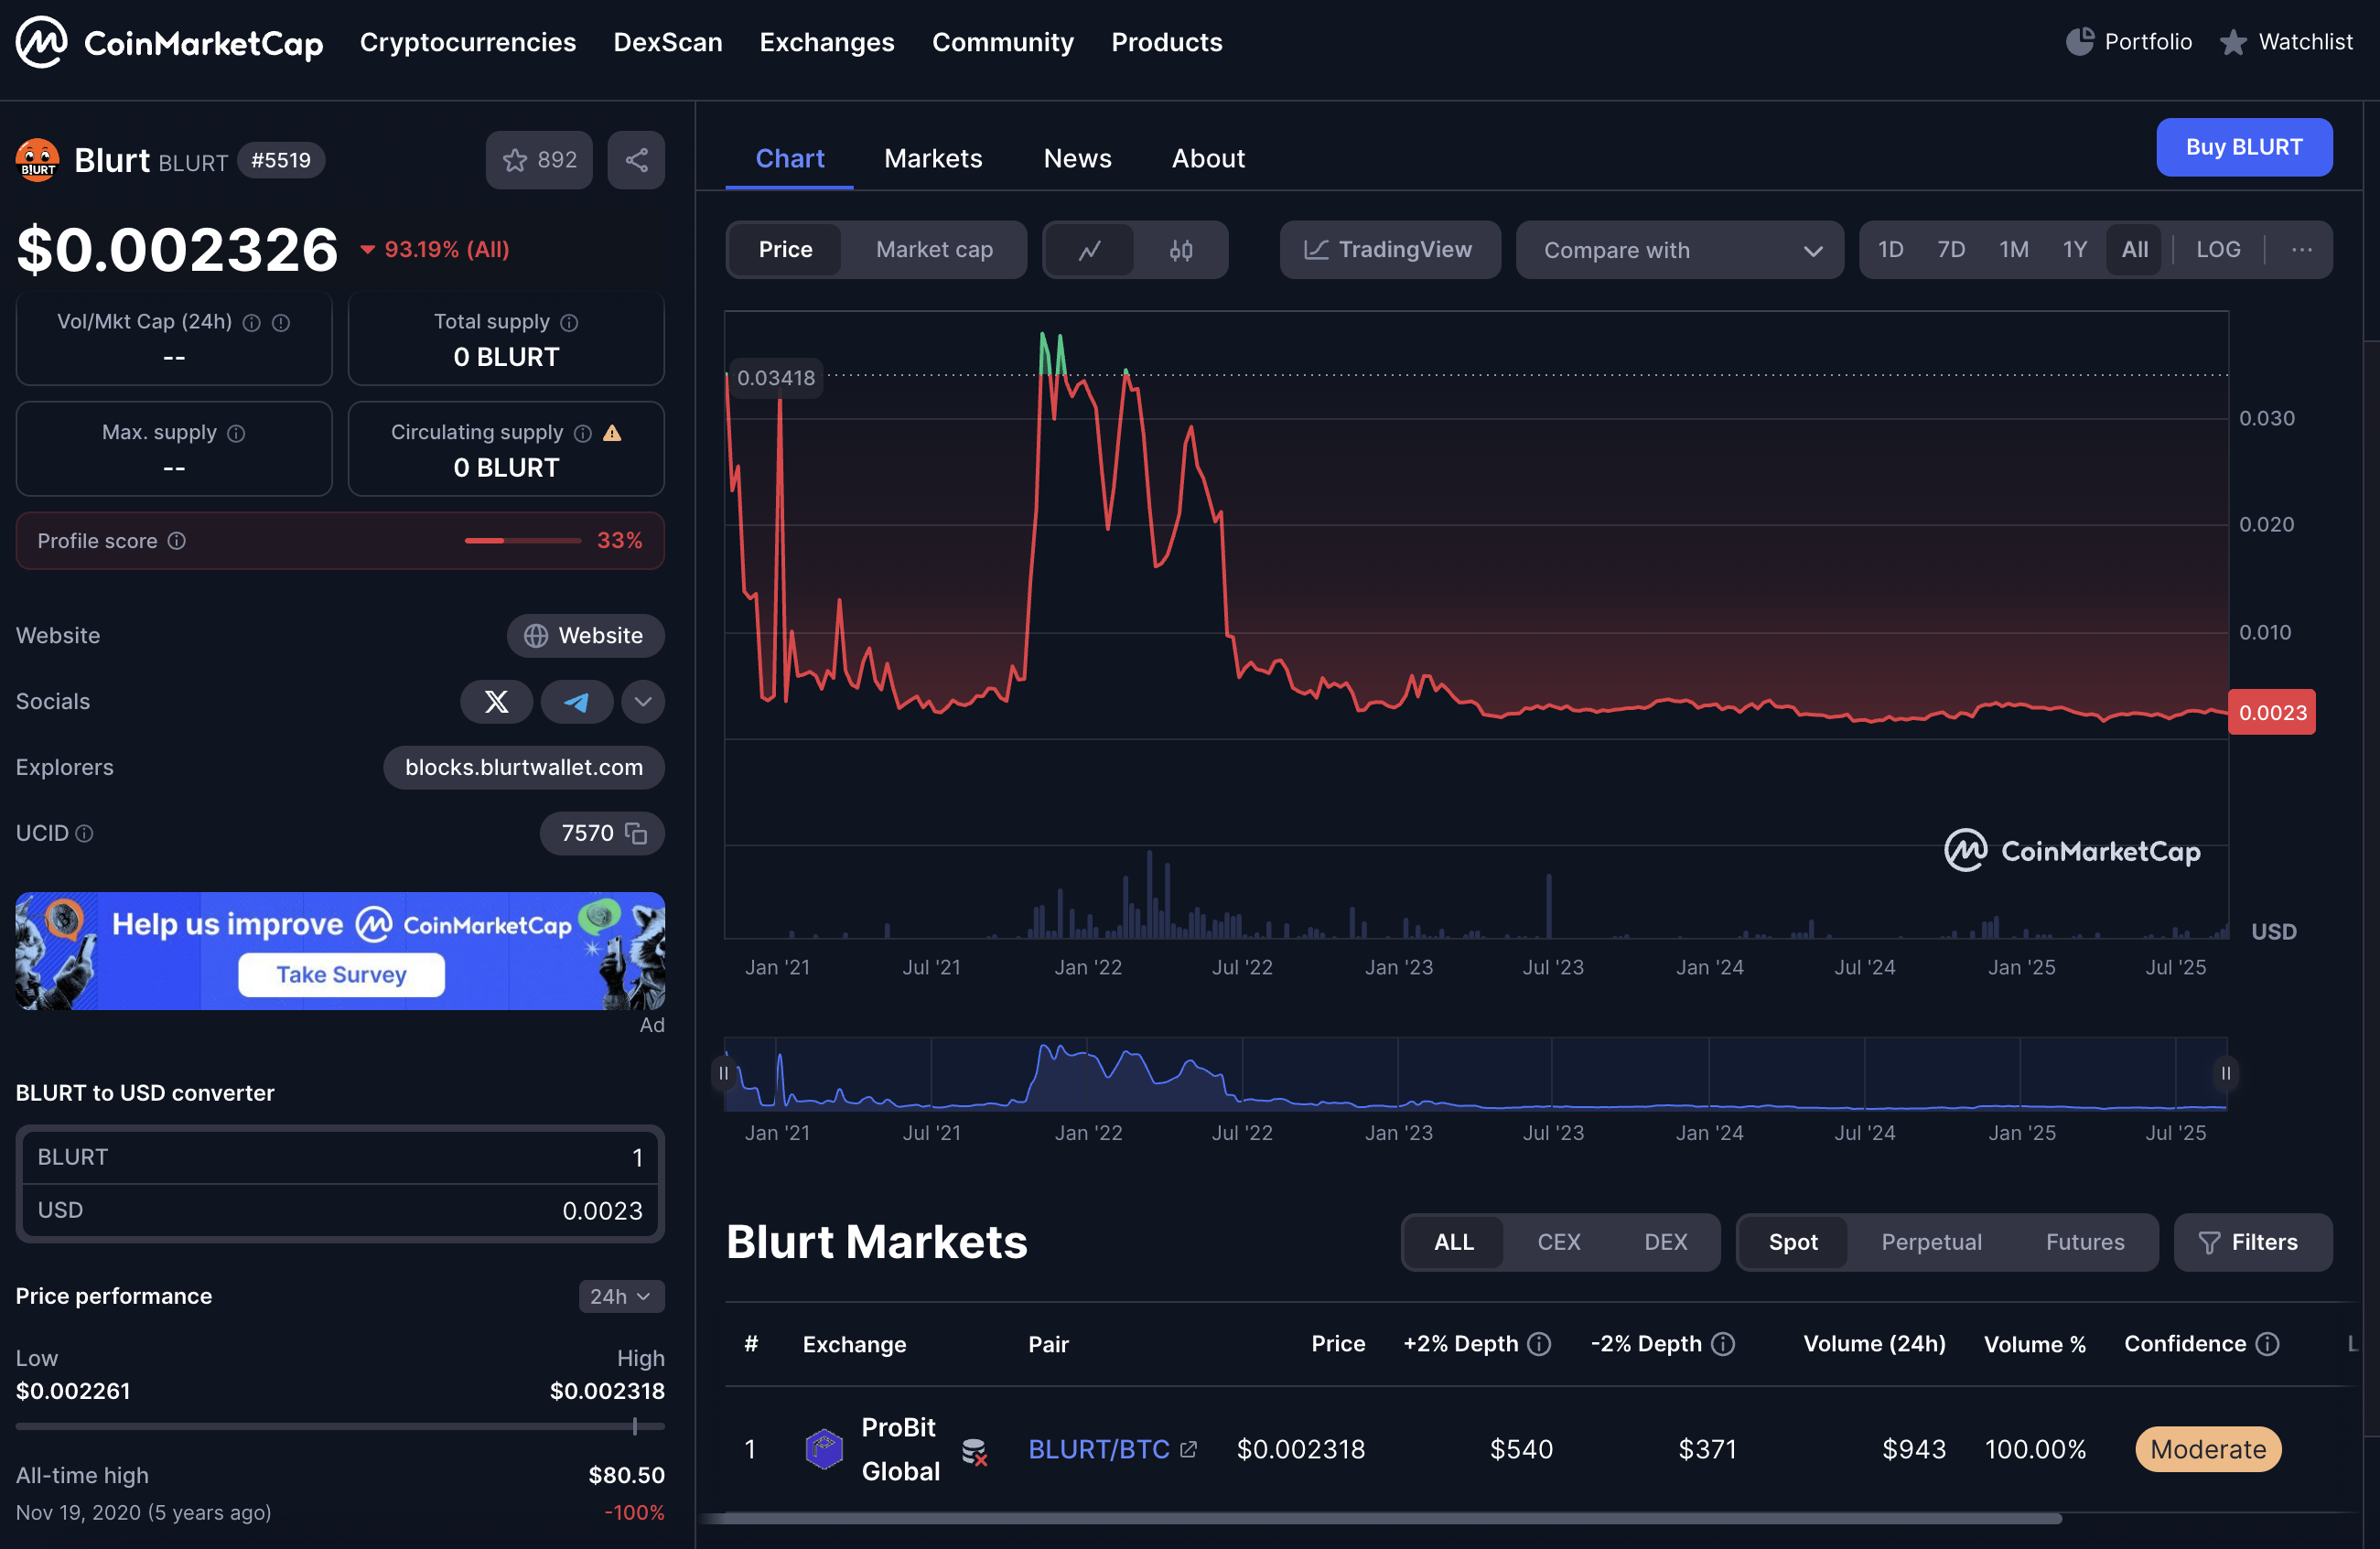The image size is (2380, 1549).
Task: Click the Circulating supply warning triangle
Action: tap(612, 433)
